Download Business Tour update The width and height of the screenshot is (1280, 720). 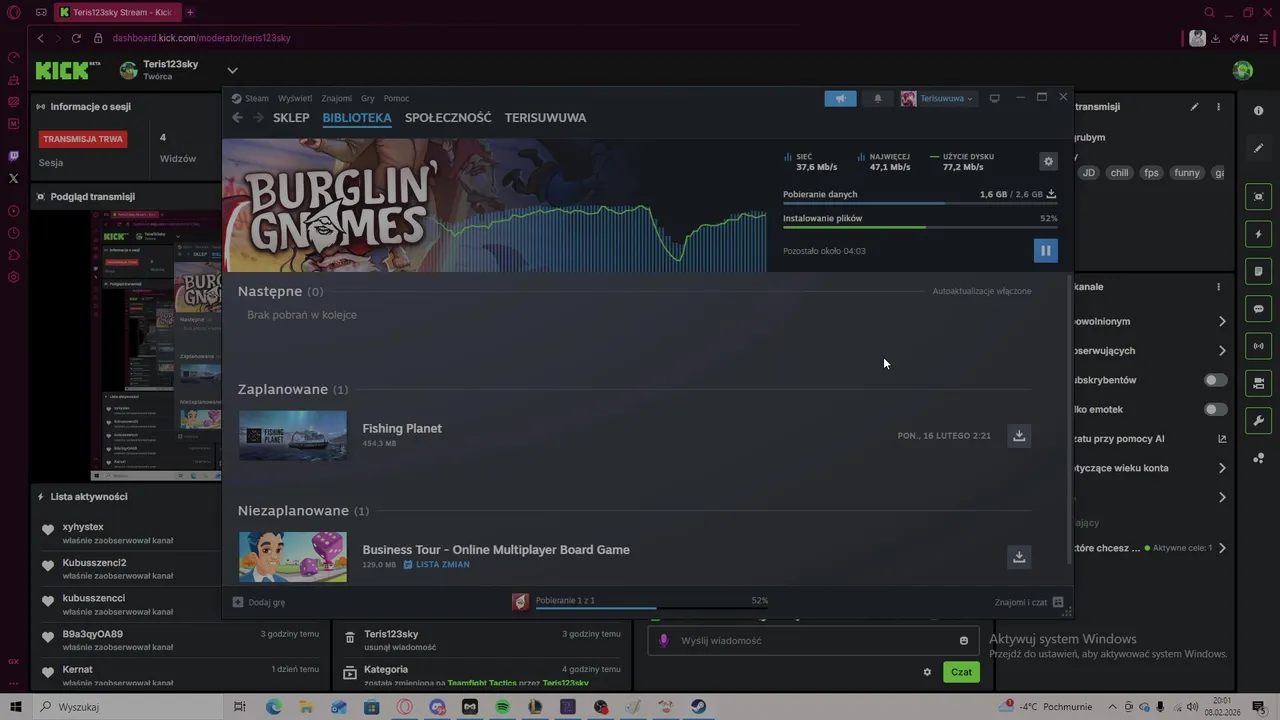1019,557
